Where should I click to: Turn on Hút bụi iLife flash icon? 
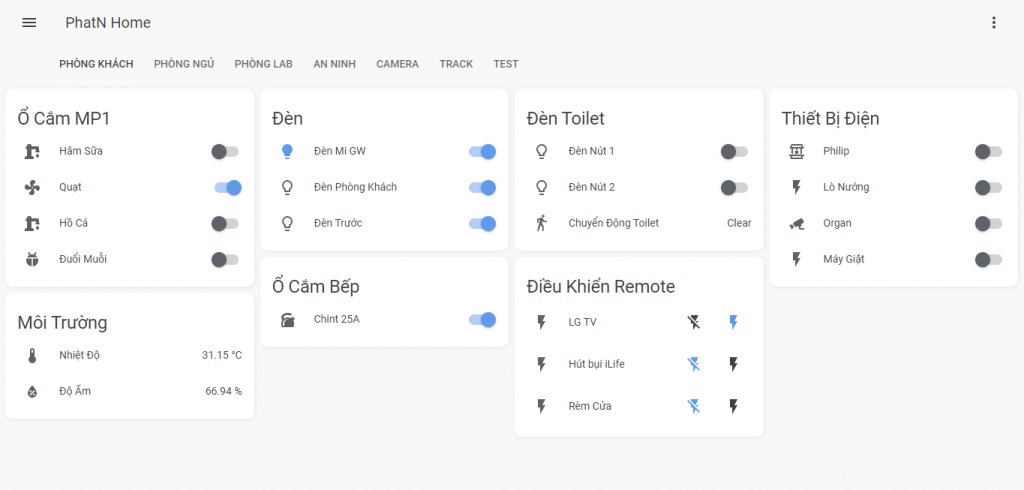tap(733, 364)
